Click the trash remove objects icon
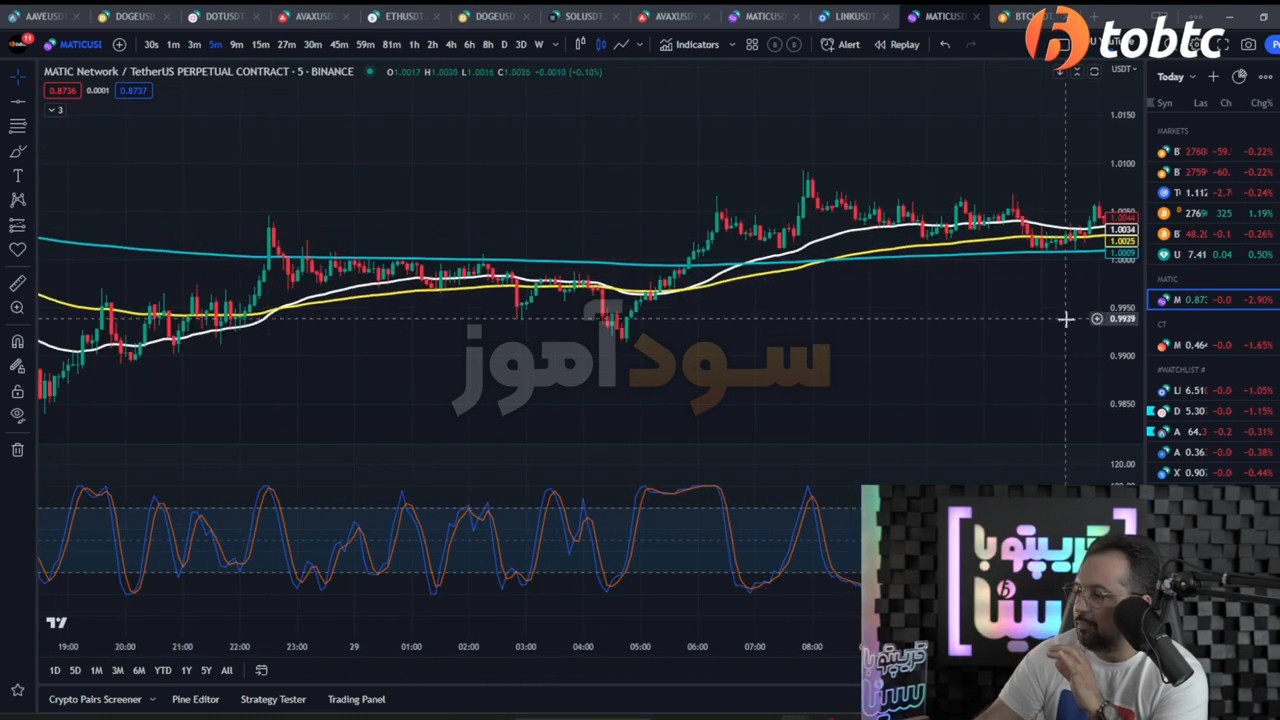 pos(18,450)
